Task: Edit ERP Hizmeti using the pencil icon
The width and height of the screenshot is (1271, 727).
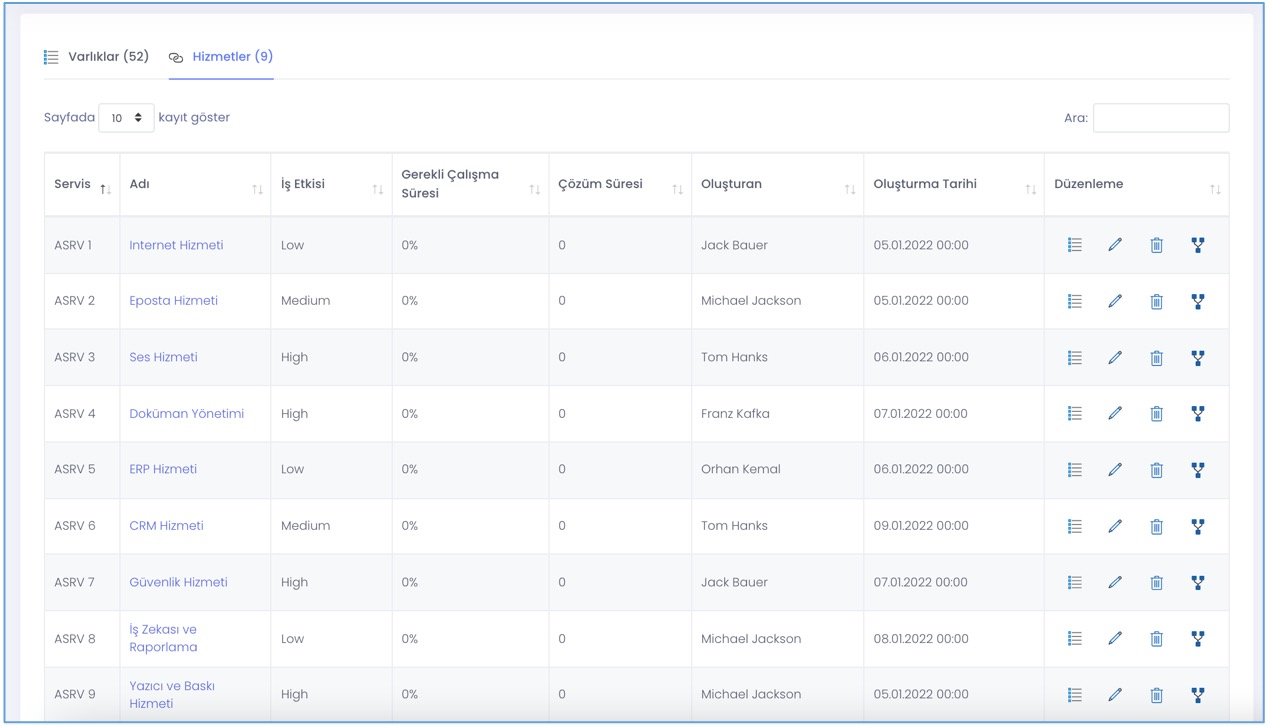Action: coord(1115,469)
